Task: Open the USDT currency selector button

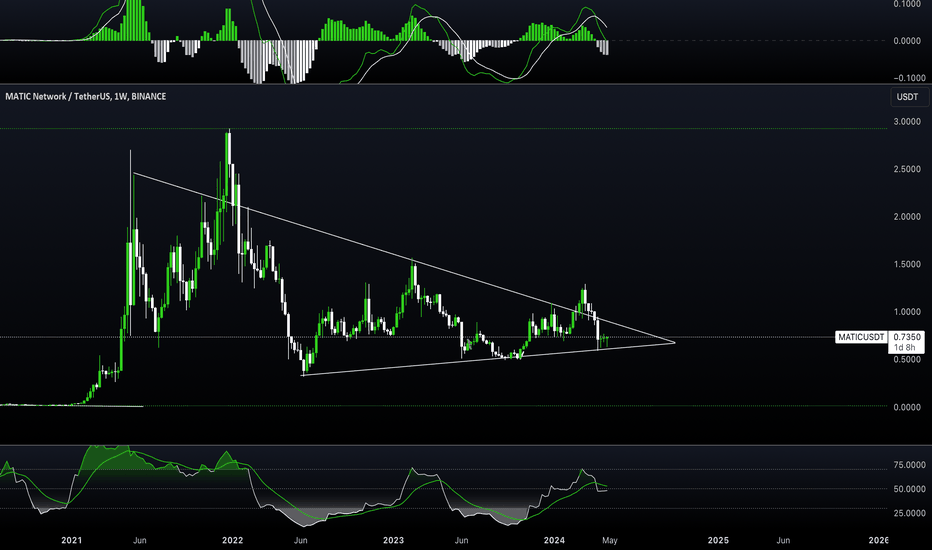Action: click(909, 97)
